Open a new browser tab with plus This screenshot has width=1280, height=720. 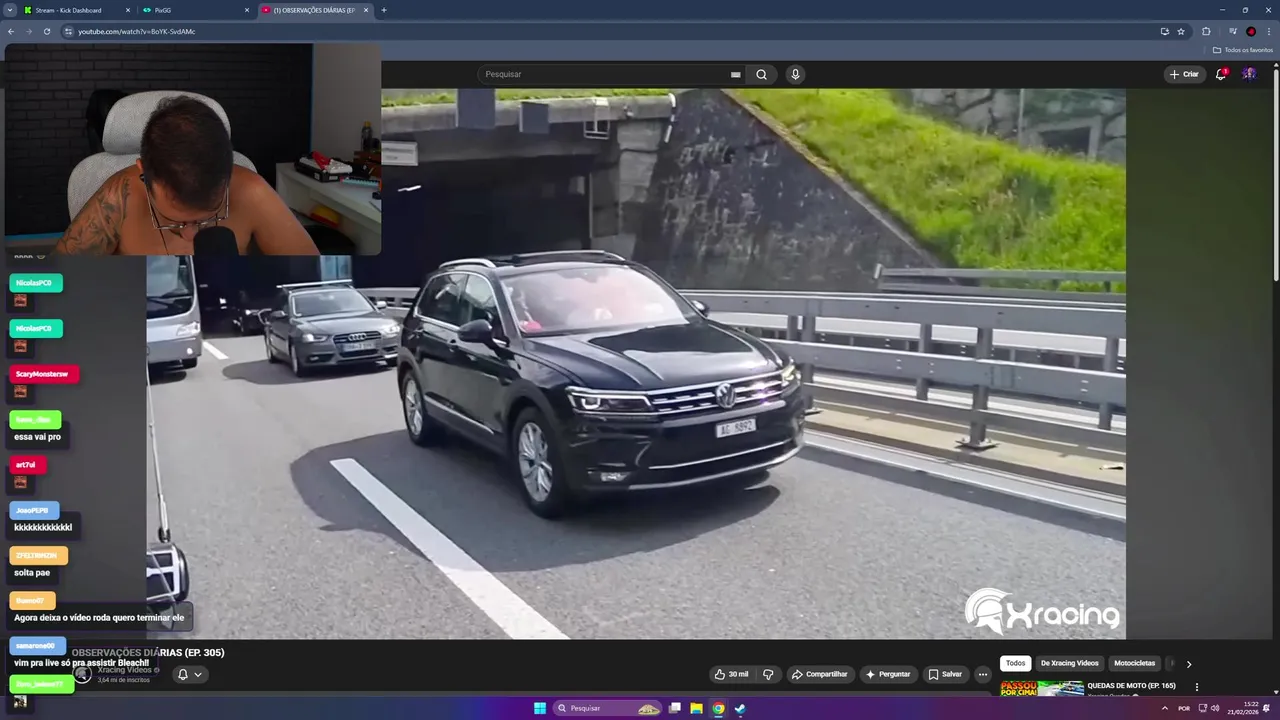tap(384, 10)
